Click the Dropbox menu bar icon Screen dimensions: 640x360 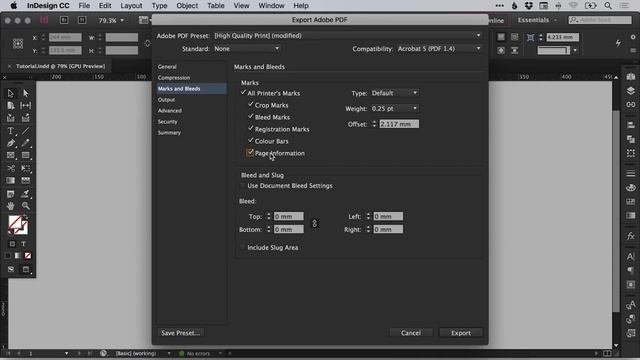click(529, 6)
